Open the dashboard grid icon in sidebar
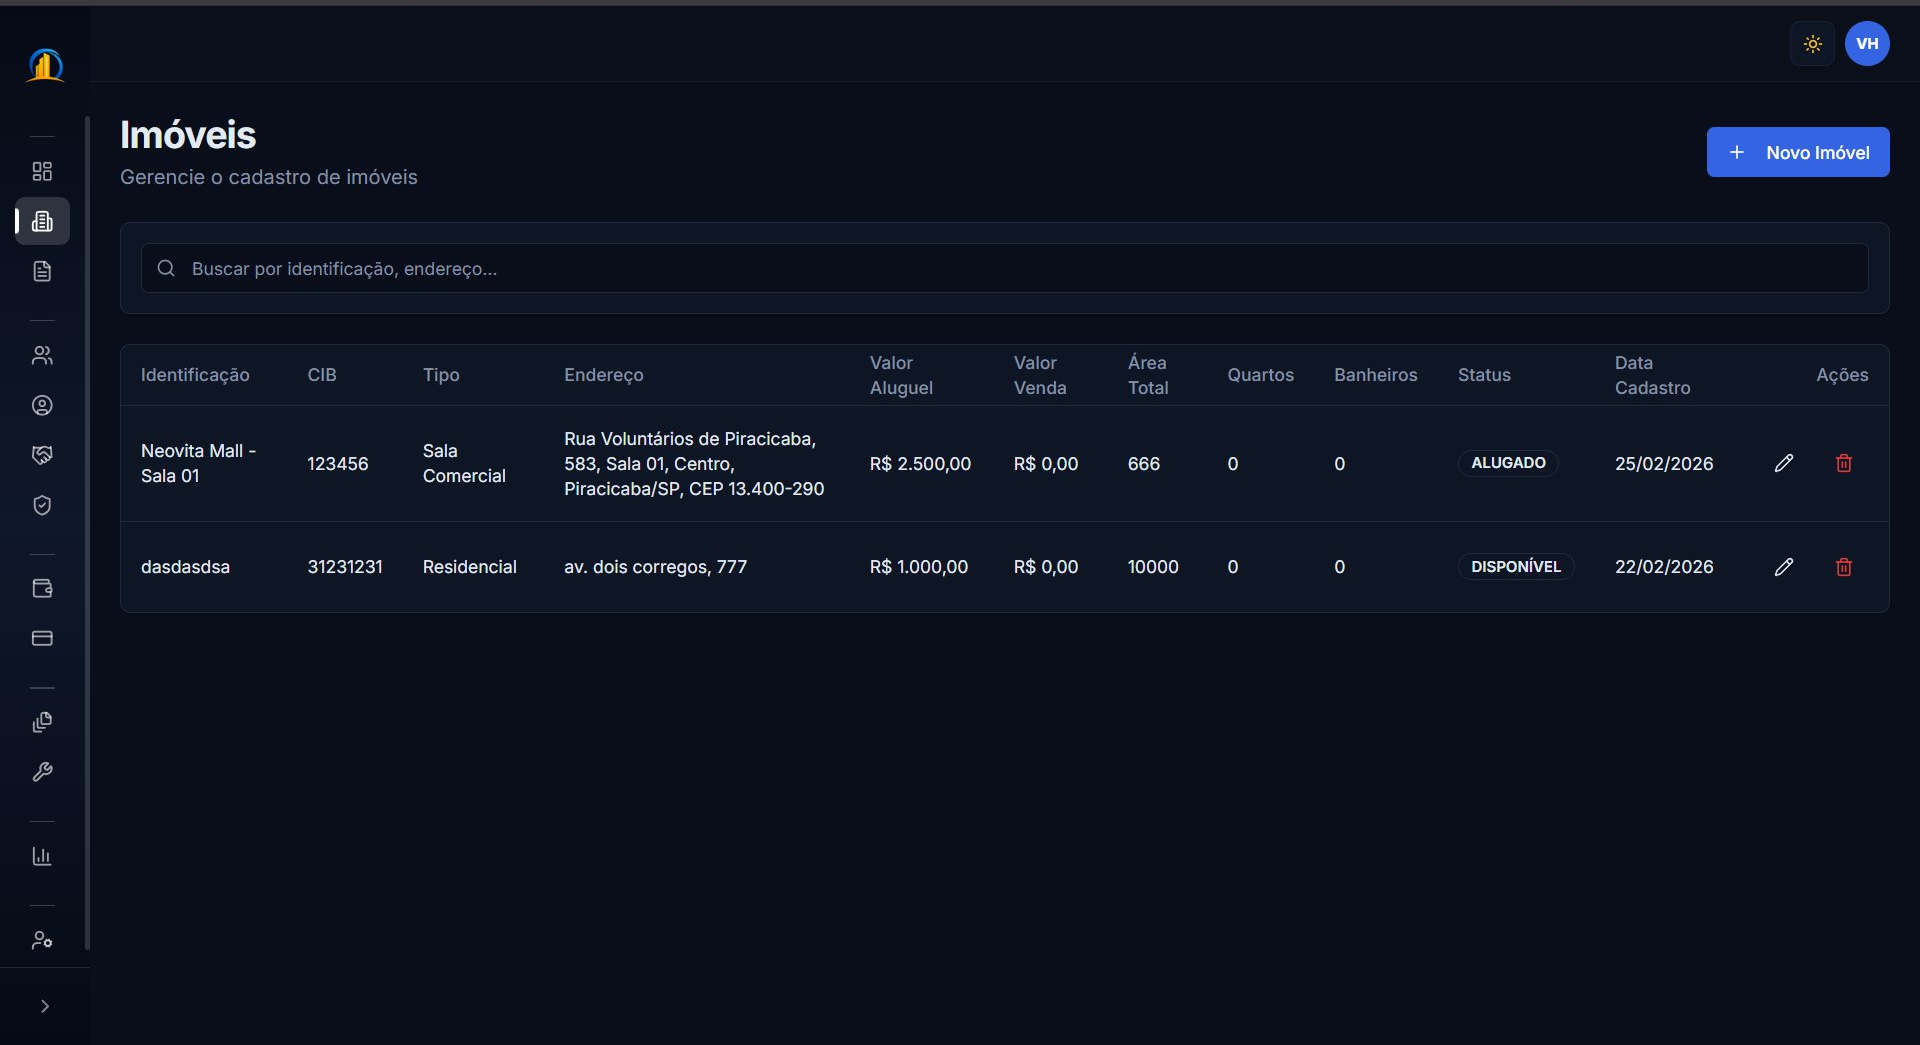The image size is (1920, 1045). (42, 171)
